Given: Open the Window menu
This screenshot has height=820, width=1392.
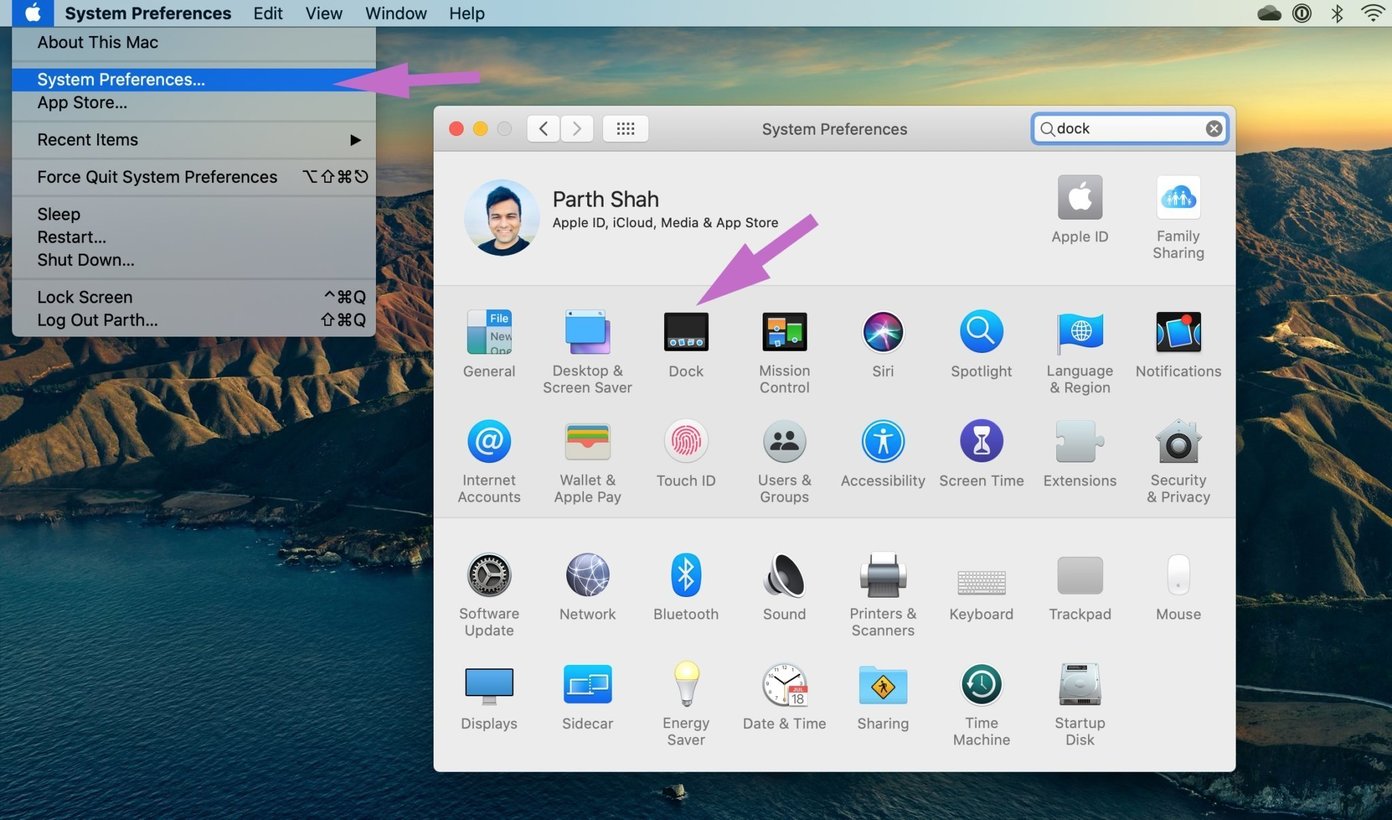Looking at the screenshot, I should tap(395, 13).
